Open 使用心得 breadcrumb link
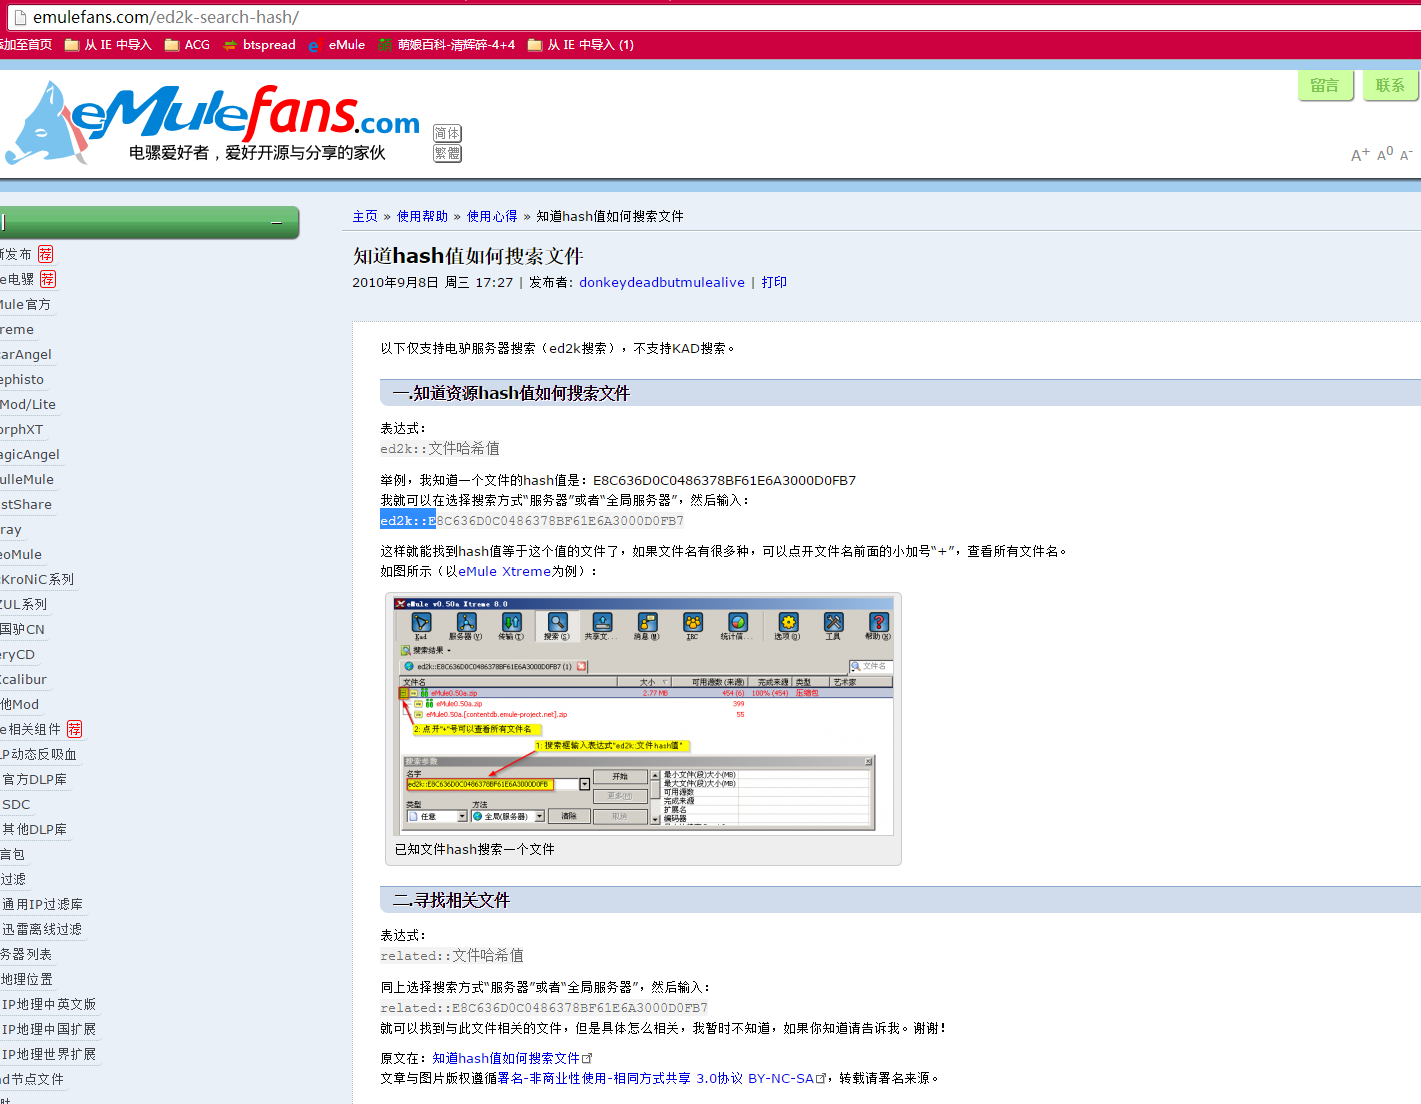Screen dimensions: 1421x1104 point(492,216)
